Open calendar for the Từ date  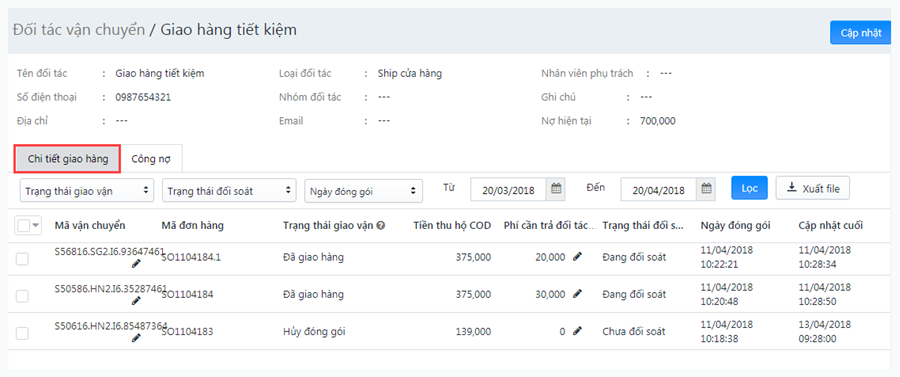point(555,189)
